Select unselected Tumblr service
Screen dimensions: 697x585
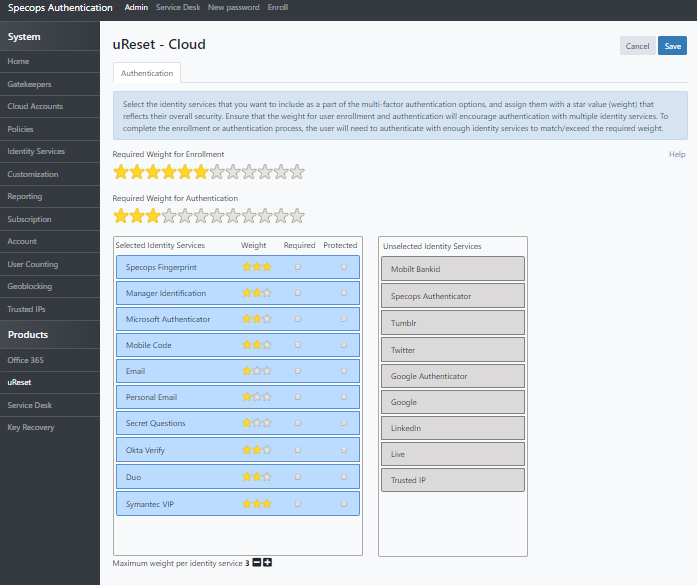[453, 323]
